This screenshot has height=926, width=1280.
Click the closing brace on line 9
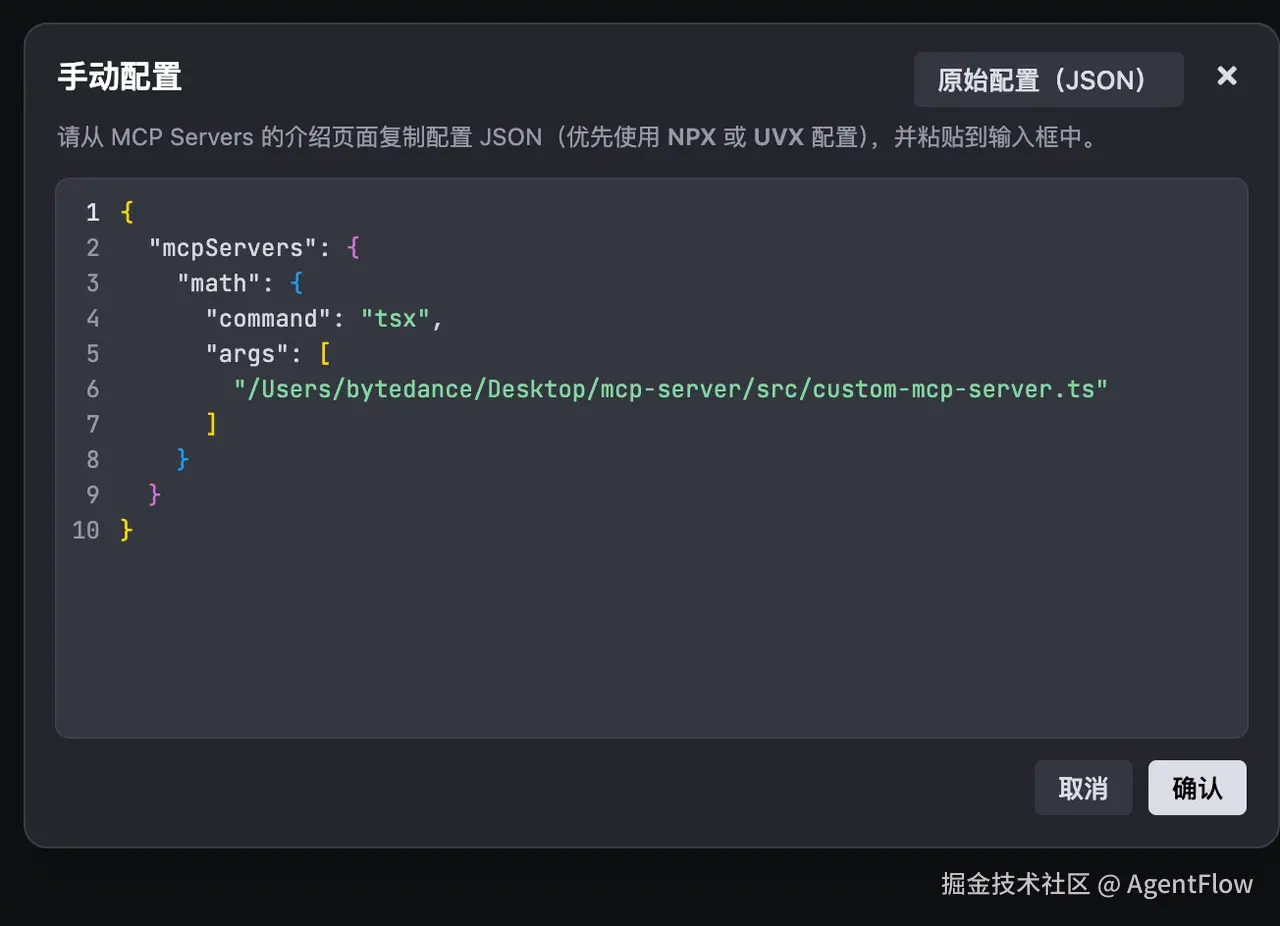click(x=153, y=494)
